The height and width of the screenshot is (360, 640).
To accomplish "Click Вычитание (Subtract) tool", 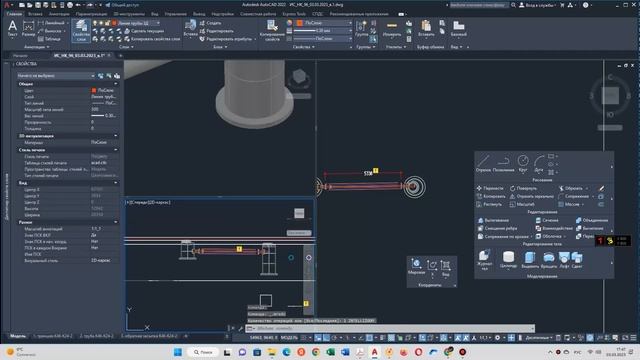I will [590, 228].
